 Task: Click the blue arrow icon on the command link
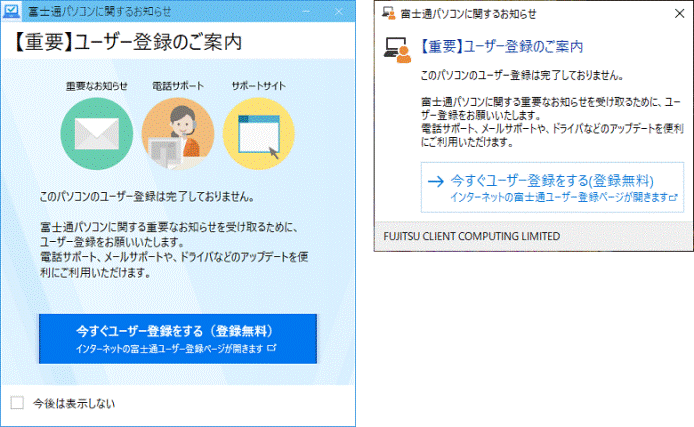(434, 182)
